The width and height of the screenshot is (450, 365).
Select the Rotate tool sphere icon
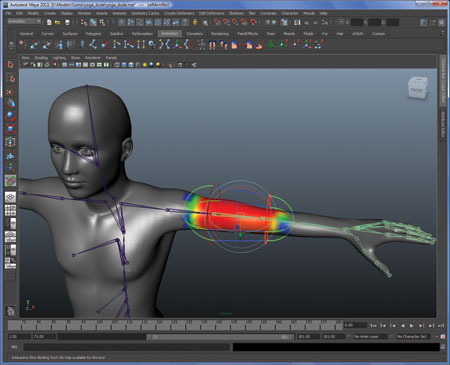pyautogui.click(x=10, y=116)
